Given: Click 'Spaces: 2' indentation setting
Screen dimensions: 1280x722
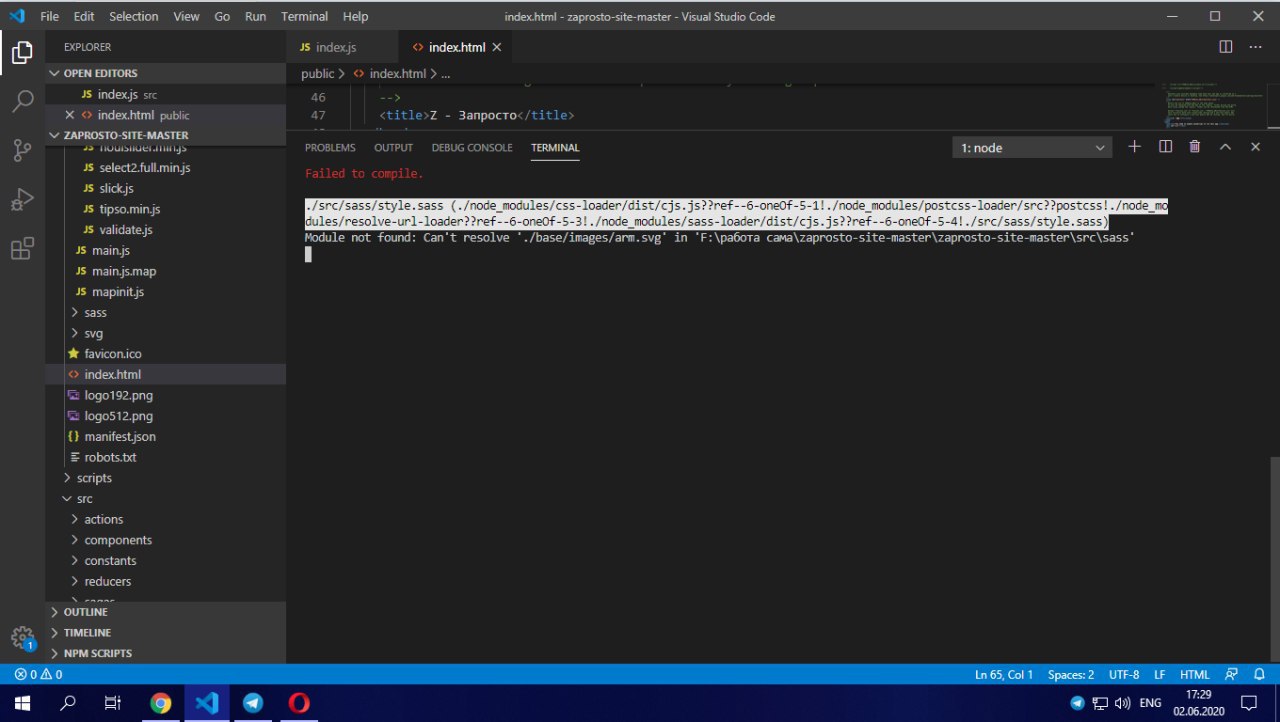Looking at the screenshot, I should [1071, 675].
